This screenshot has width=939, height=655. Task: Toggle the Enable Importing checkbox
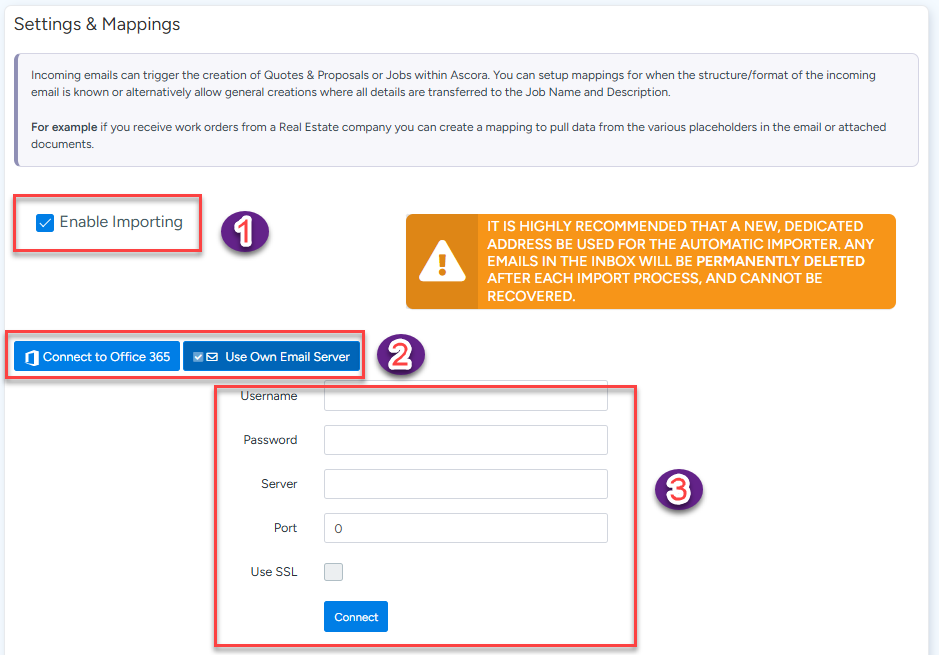pyautogui.click(x=45, y=223)
